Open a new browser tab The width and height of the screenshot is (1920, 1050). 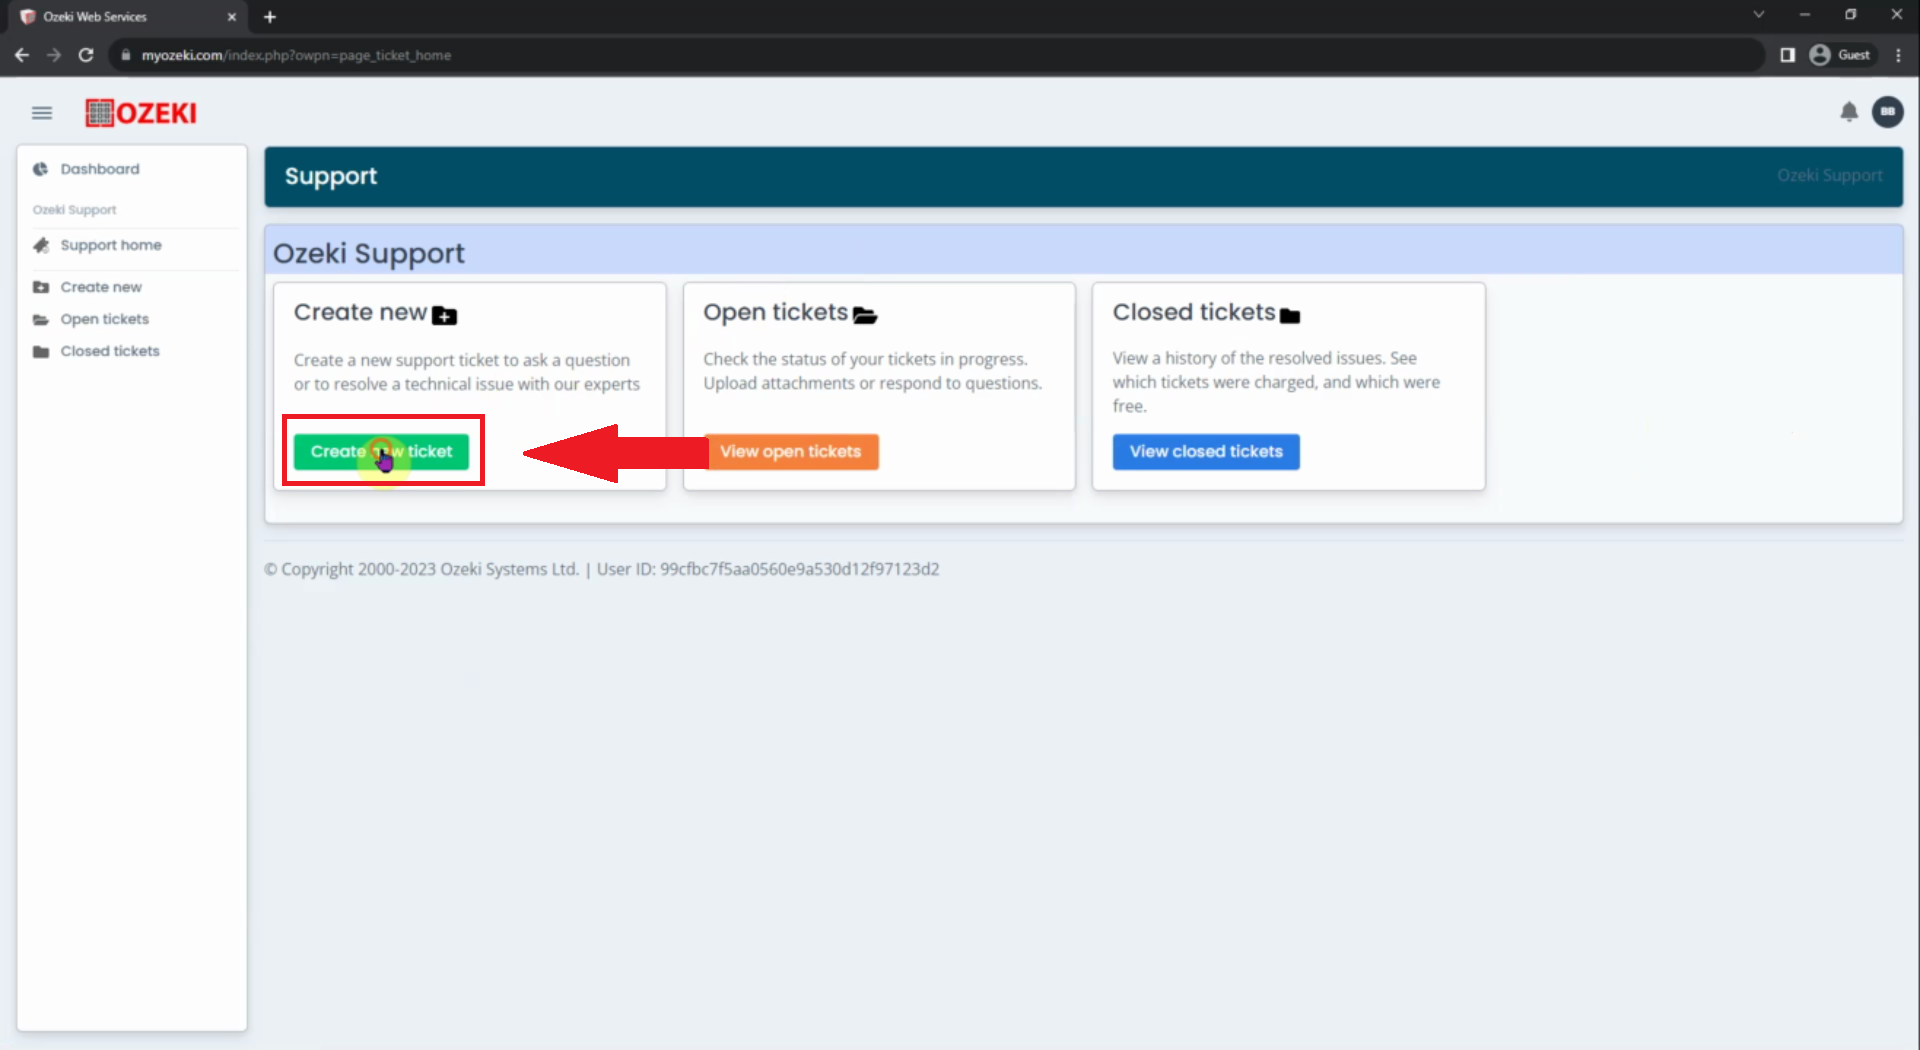(x=270, y=17)
